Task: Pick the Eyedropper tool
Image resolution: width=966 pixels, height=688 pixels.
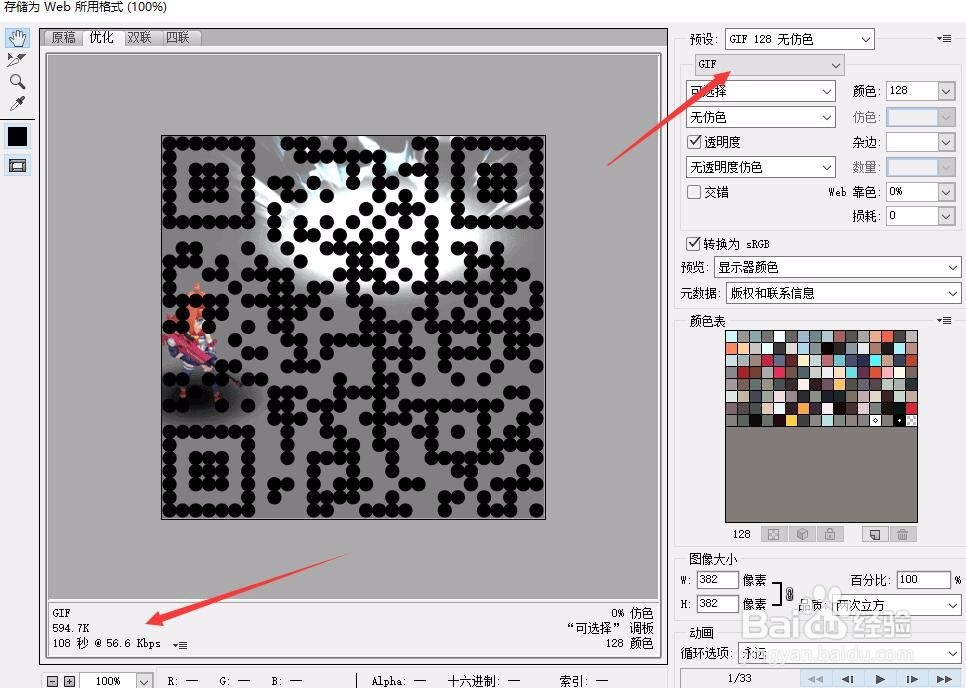Action: pyautogui.click(x=16, y=104)
